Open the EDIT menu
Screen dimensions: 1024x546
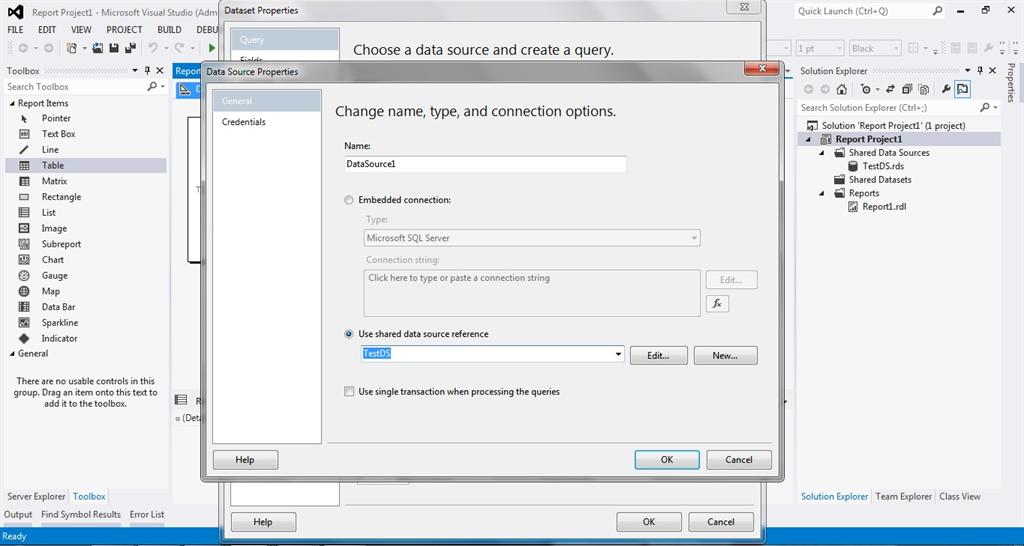47,30
